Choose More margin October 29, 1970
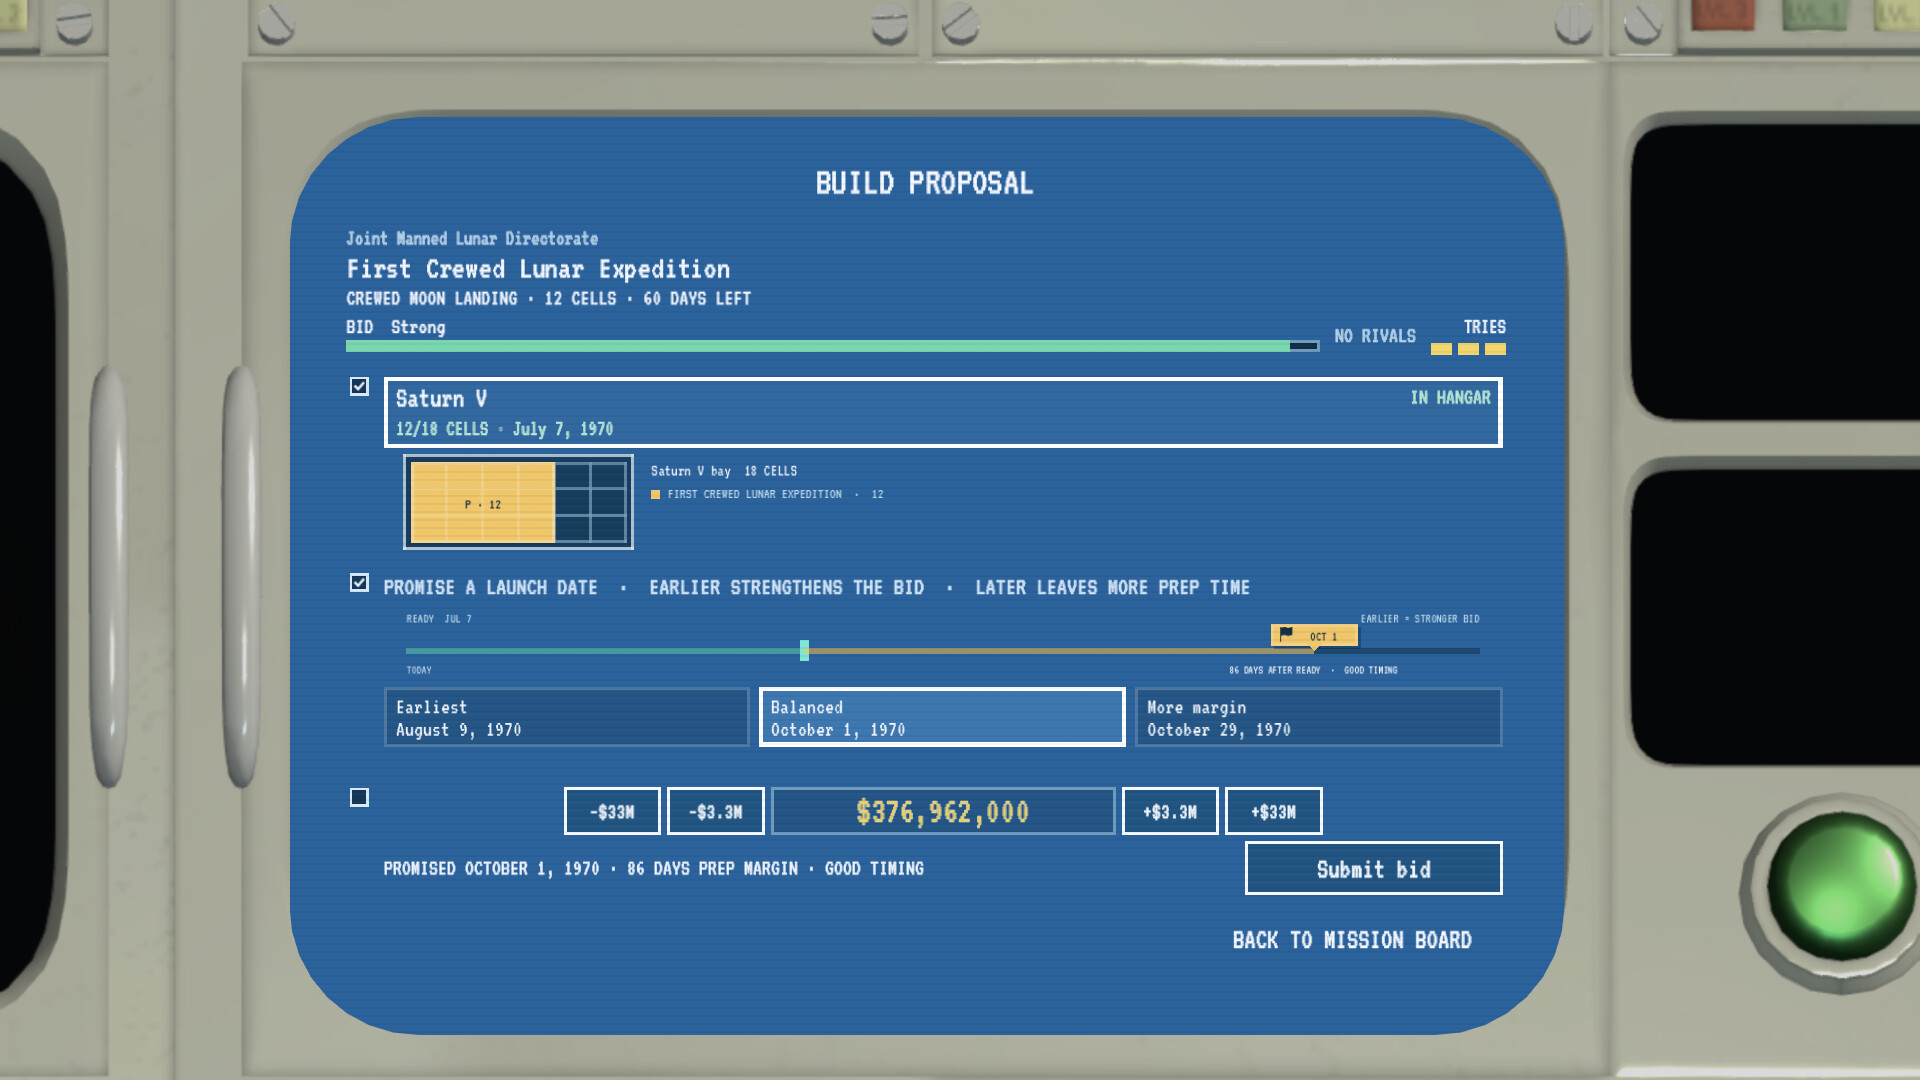Image resolution: width=1920 pixels, height=1080 pixels. 1318,717
